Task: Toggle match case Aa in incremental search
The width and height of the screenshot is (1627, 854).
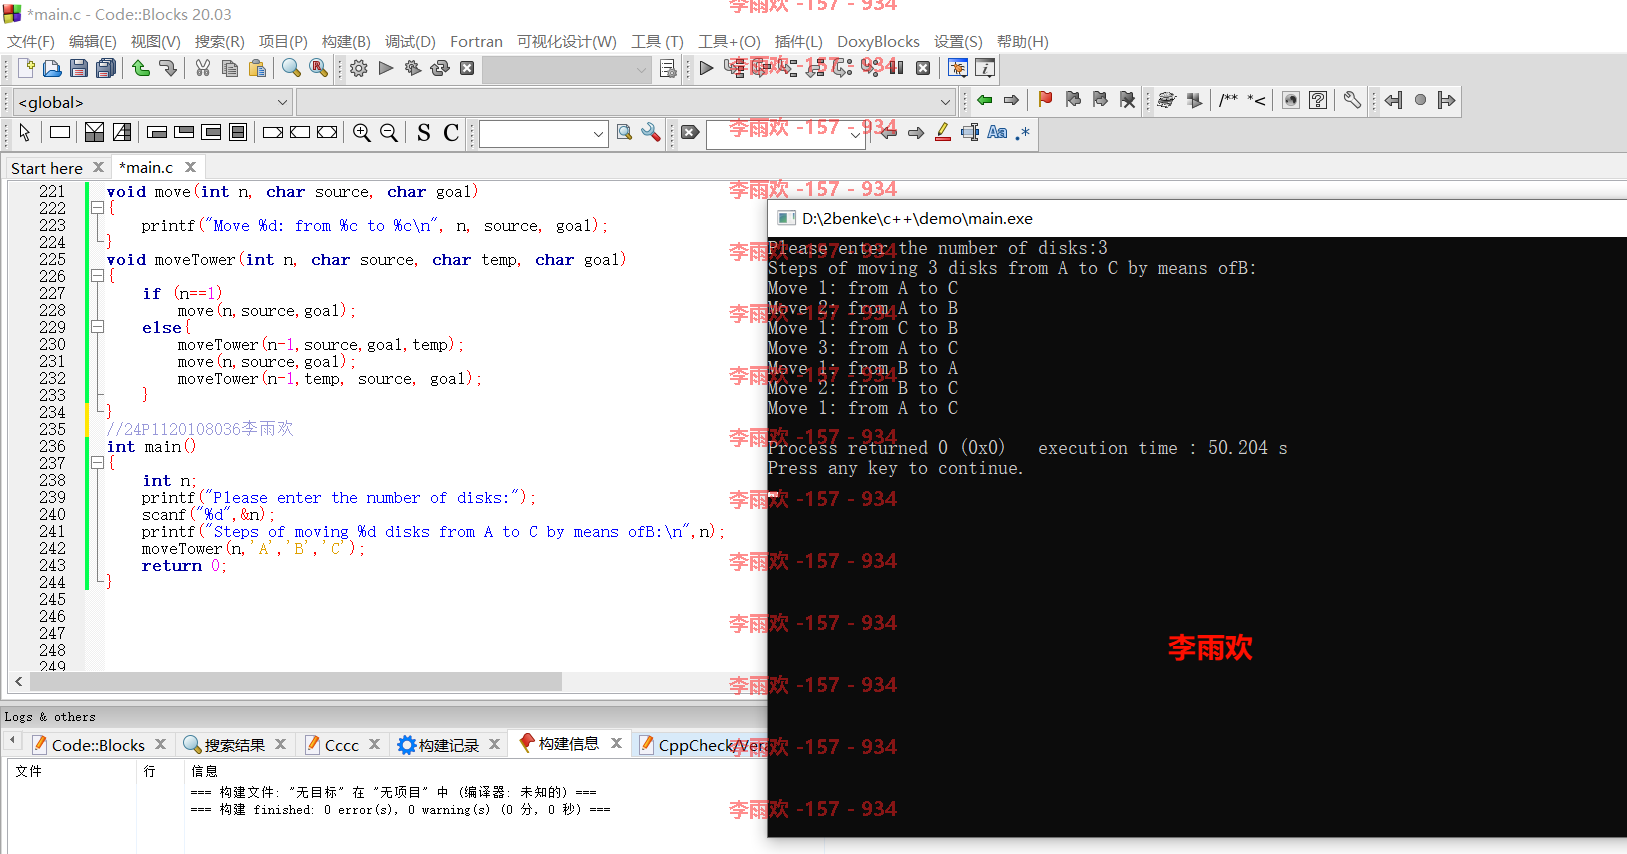Action: (997, 132)
